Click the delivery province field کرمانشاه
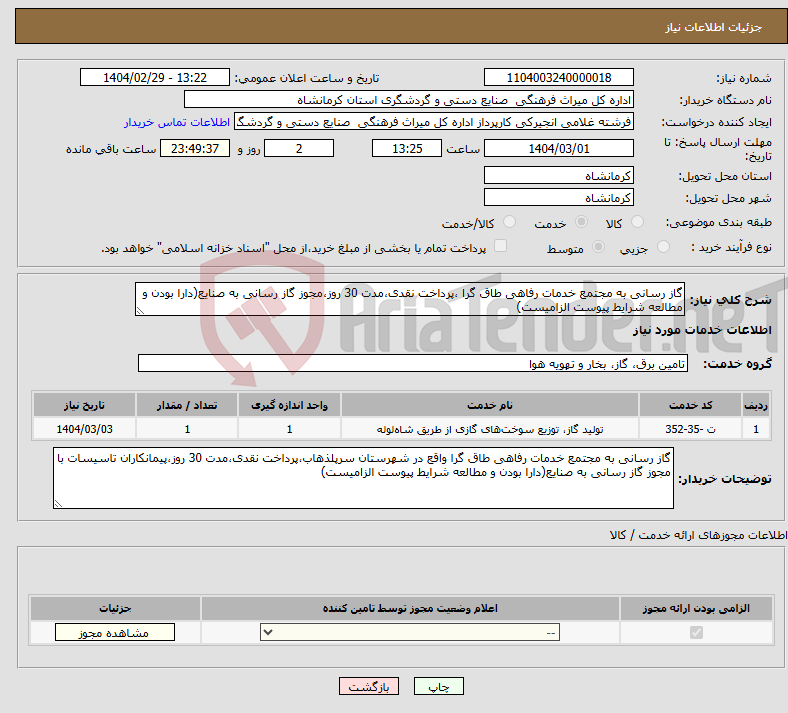The width and height of the screenshot is (788, 713). coord(559,175)
